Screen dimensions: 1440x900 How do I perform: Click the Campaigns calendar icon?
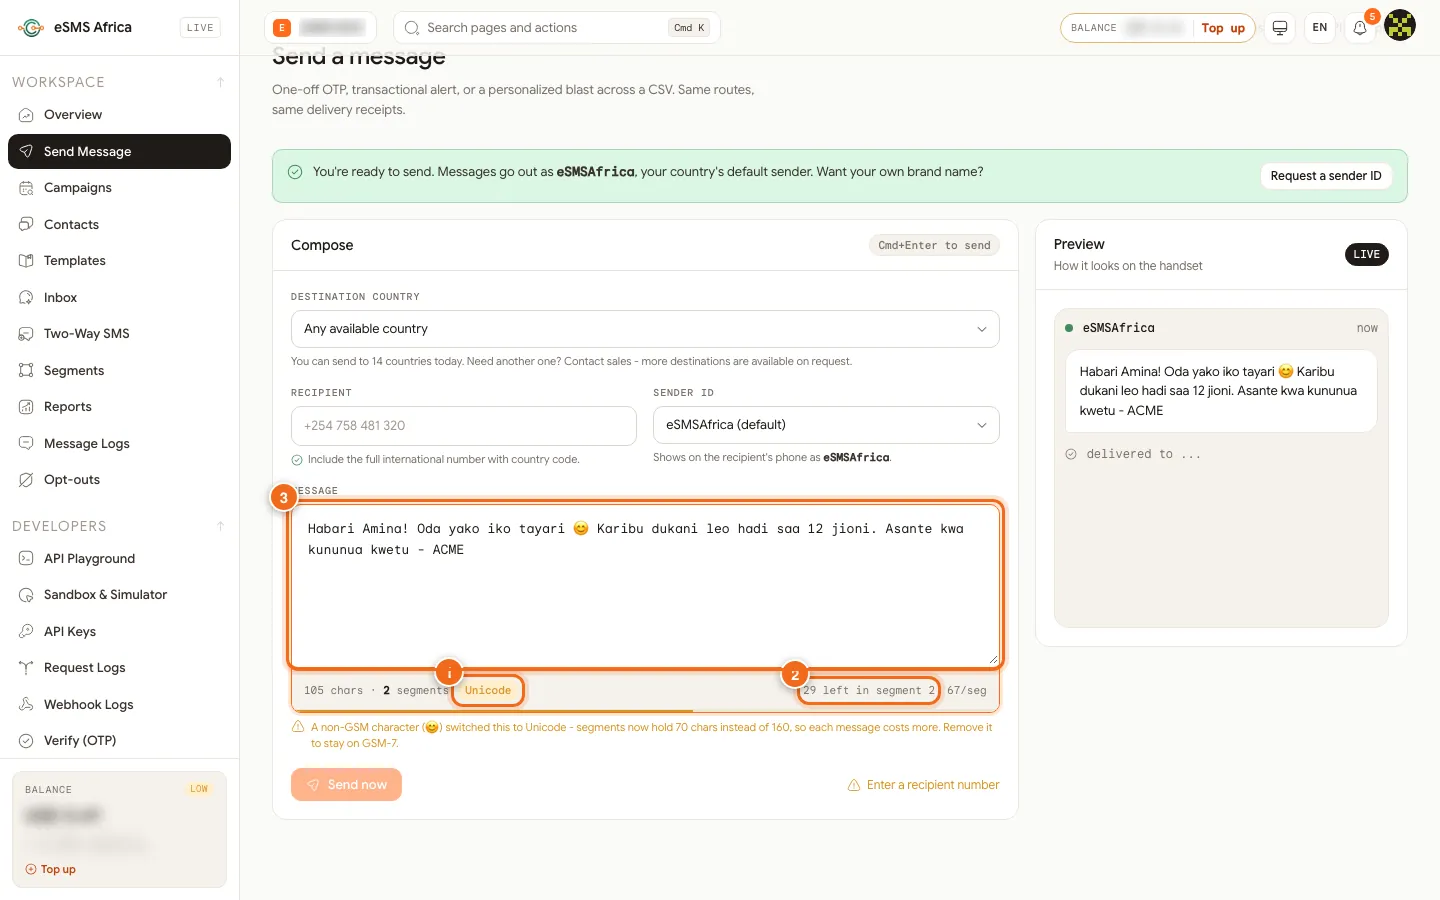click(26, 188)
